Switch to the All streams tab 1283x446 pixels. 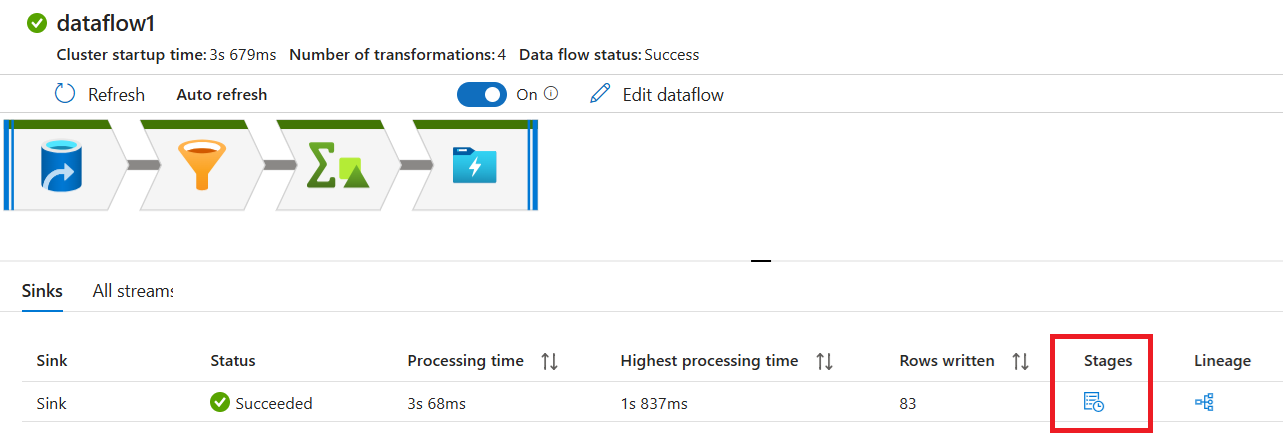point(132,291)
